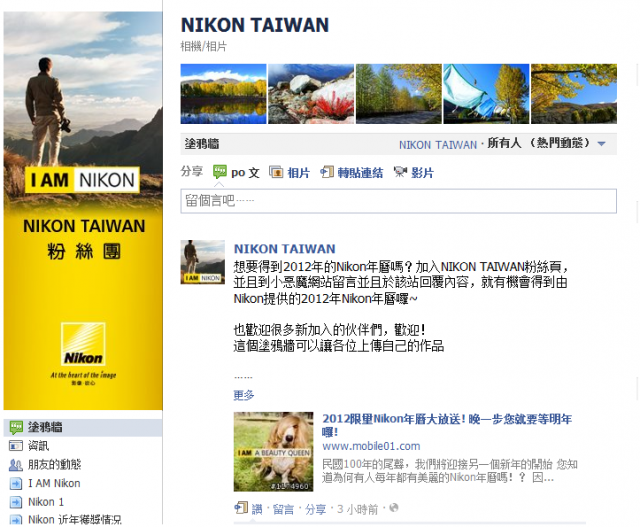Click the po文 green speech bubble icon
640x527 pixels.
[x=220, y=172]
